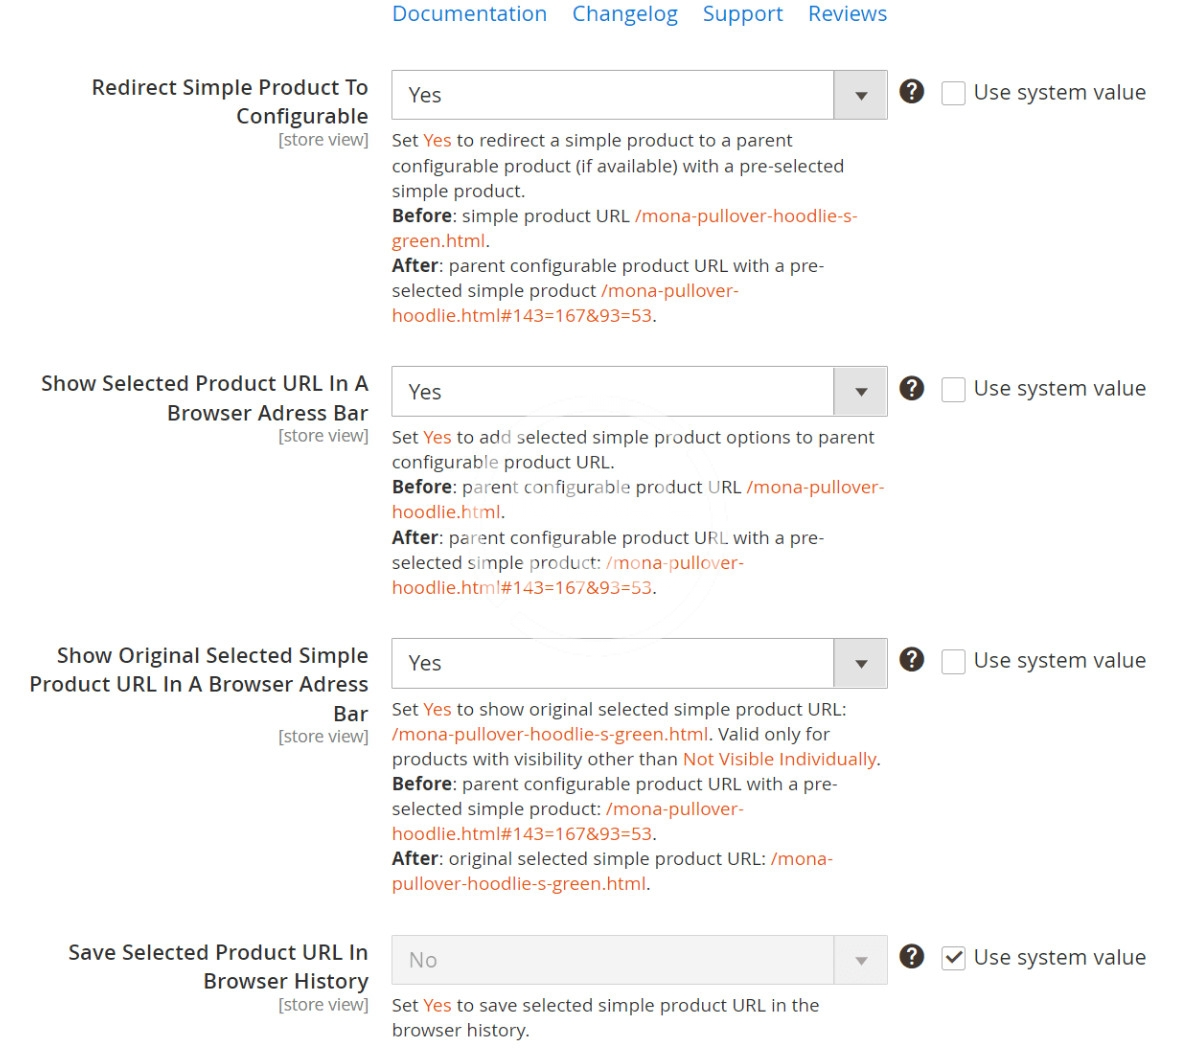Click the disabled Save Selected Product URL dropdown
This screenshot has height=1052, width=1193.
638,960
